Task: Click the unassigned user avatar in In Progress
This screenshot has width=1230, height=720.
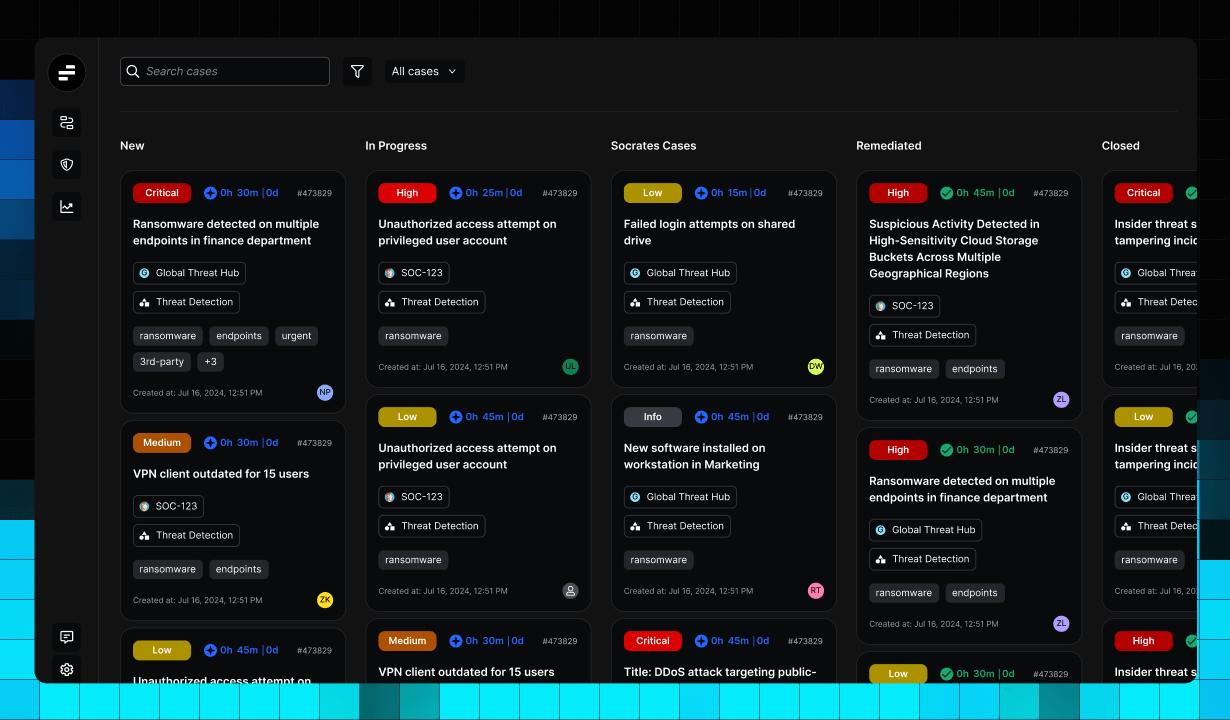Action: coord(571,591)
